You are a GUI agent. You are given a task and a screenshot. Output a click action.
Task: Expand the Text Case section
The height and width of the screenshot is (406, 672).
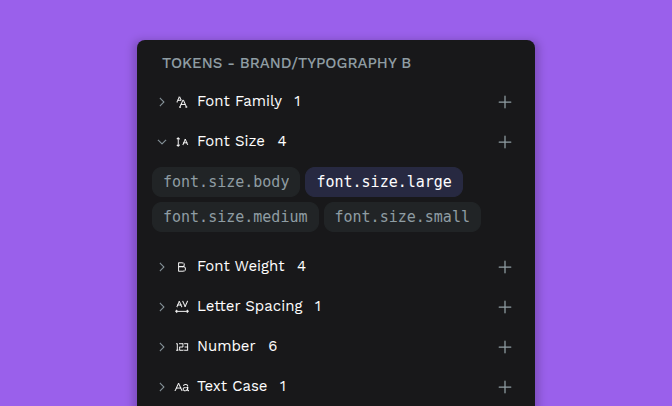click(162, 387)
